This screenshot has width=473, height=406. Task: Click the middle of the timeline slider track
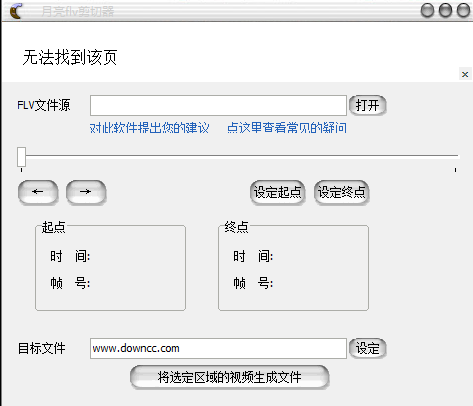[x=240, y=156]
